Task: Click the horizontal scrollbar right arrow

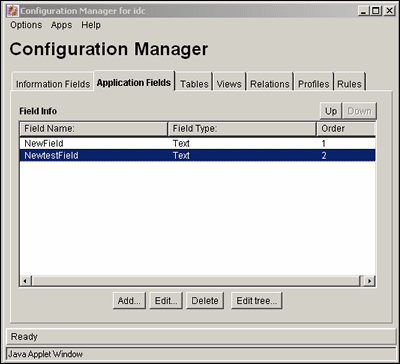Action: tap(369, 281)
